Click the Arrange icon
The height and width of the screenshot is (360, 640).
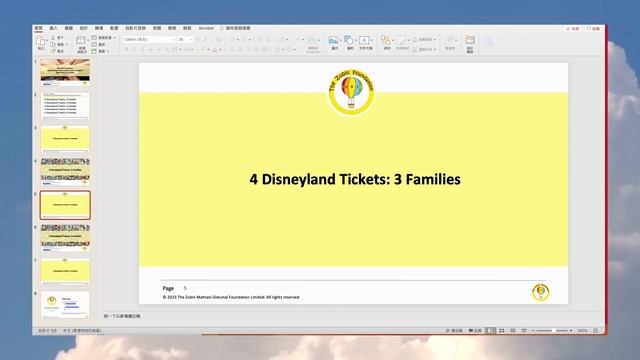[x=386, y=40]
